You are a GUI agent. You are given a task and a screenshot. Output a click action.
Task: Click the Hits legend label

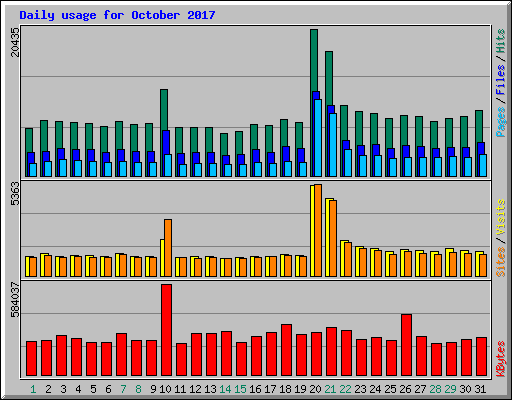(x=500, y=41)
